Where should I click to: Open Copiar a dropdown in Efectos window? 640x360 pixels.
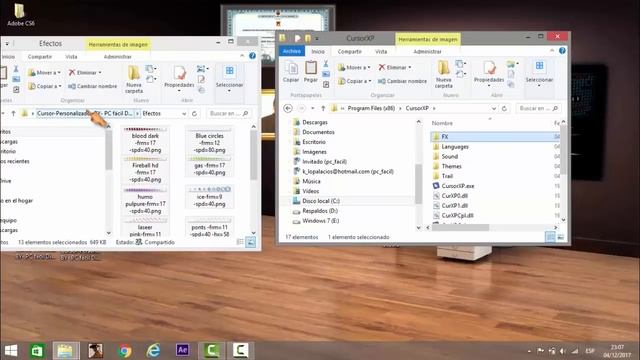coord(44,86)
